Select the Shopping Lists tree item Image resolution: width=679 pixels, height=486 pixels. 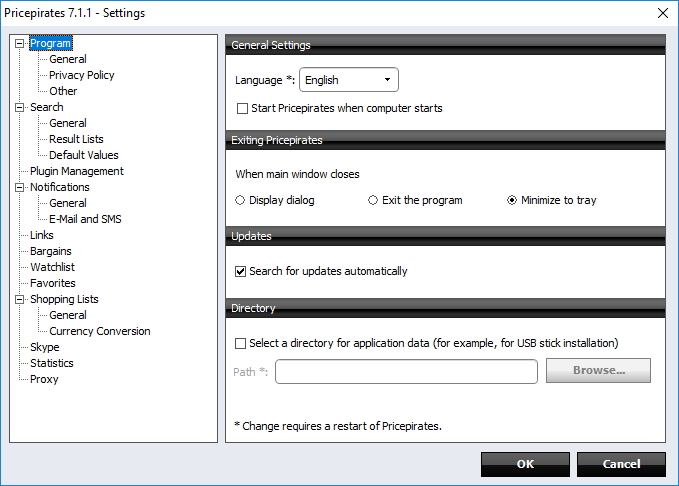click(64, 300)
